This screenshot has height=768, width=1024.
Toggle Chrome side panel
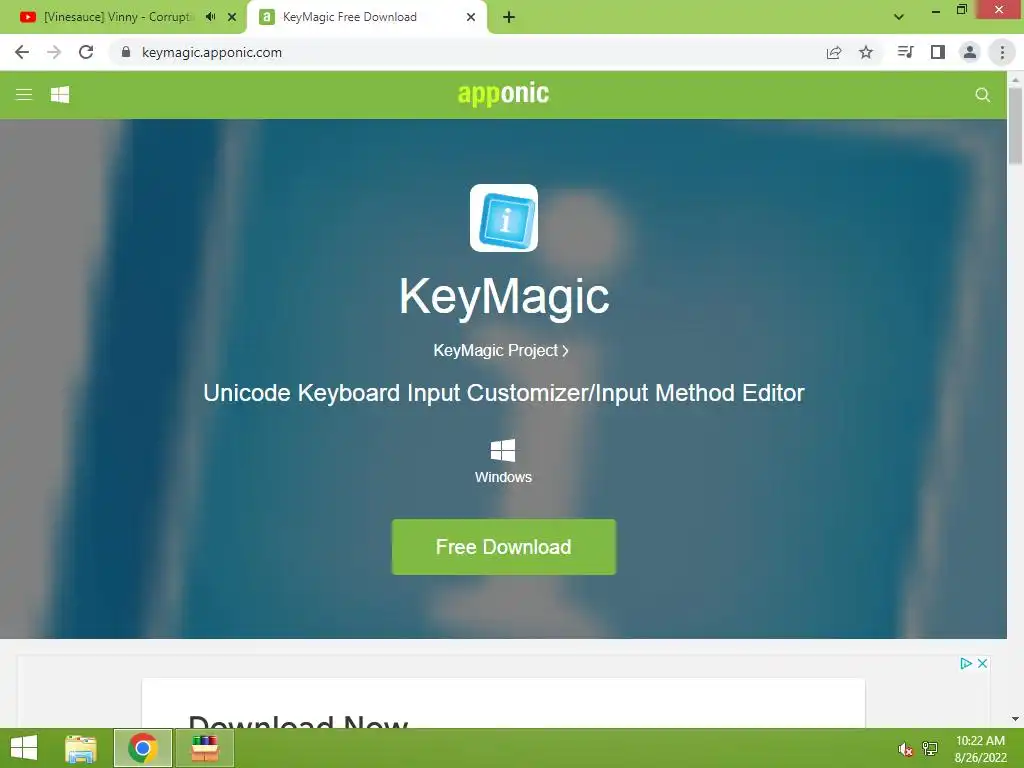pos(938,52)
